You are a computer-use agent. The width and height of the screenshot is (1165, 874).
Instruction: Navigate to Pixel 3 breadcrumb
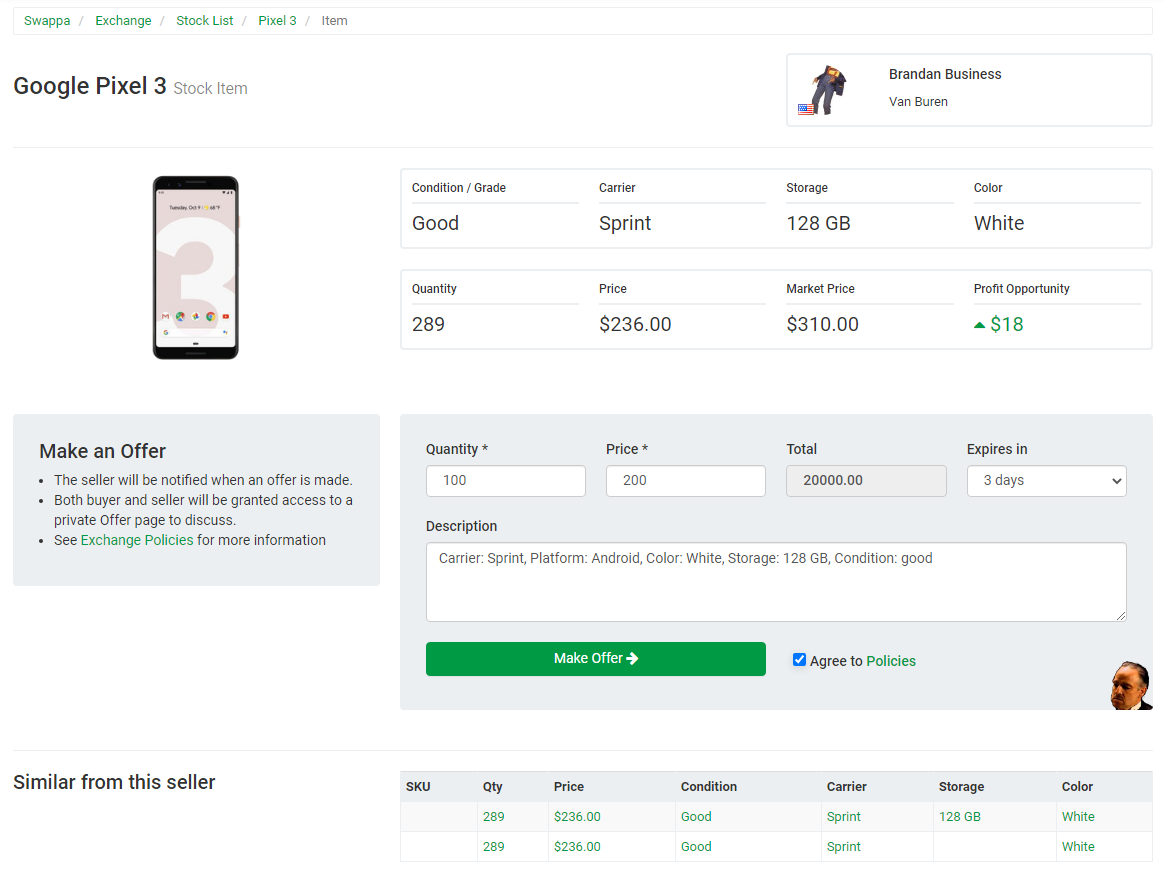(277, 21)
